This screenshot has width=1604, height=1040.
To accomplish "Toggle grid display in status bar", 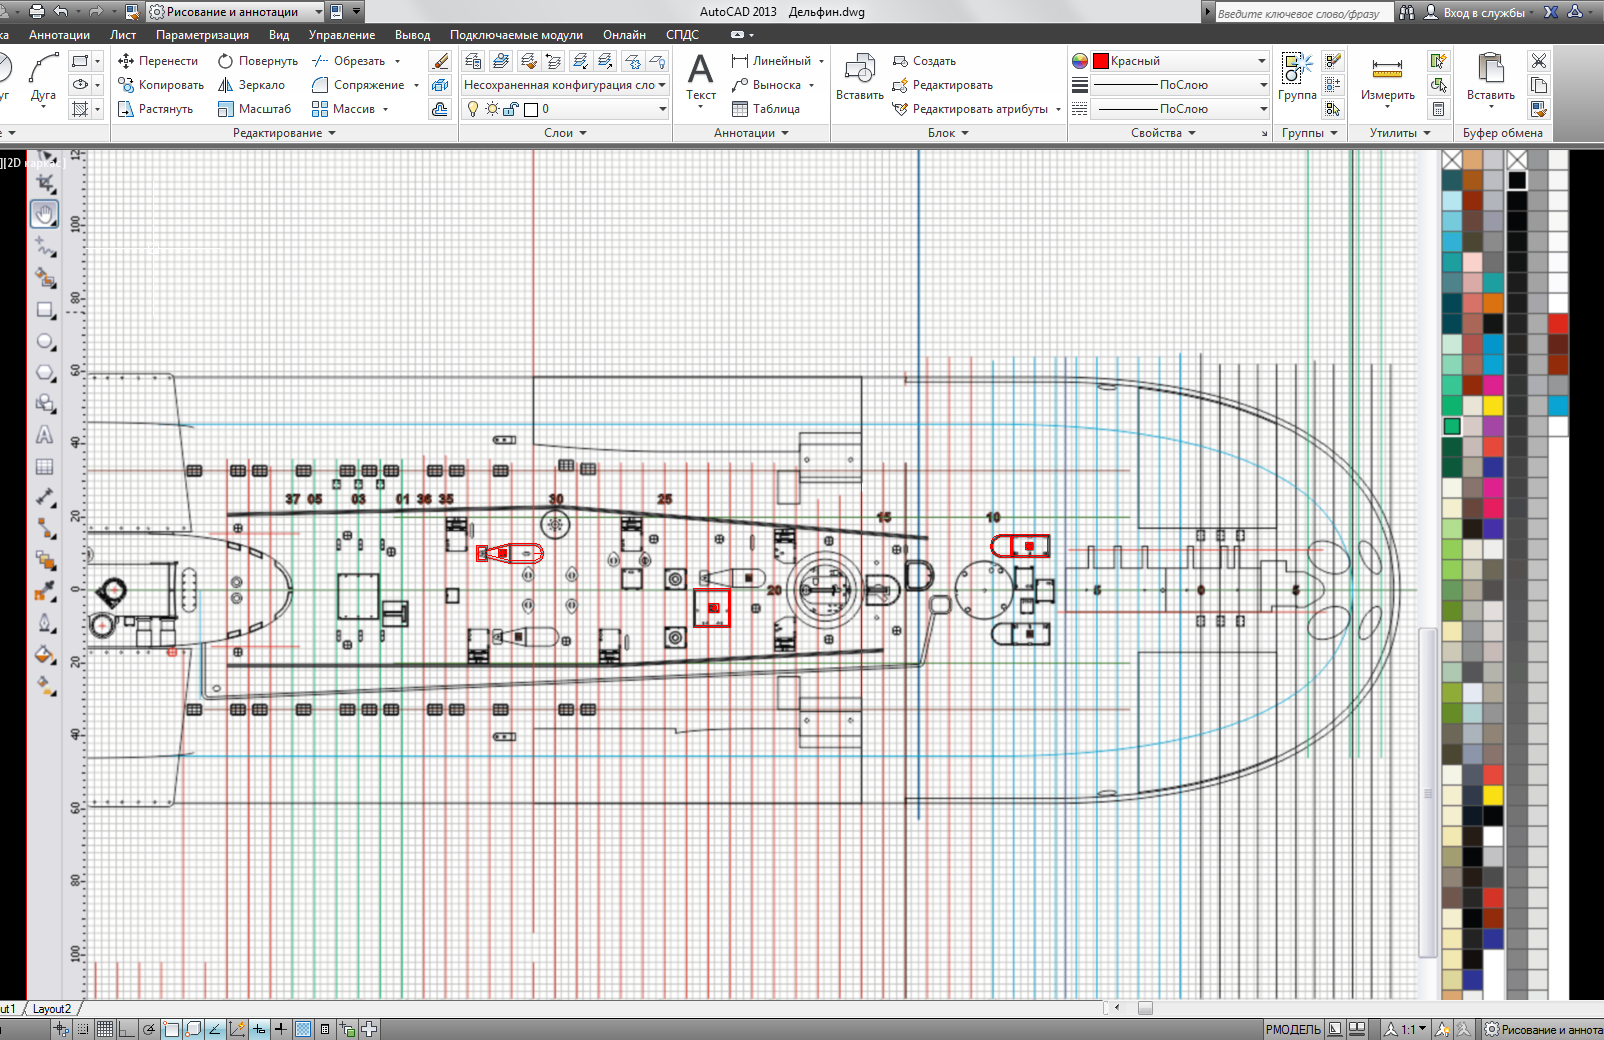I will coord(105,1029).
